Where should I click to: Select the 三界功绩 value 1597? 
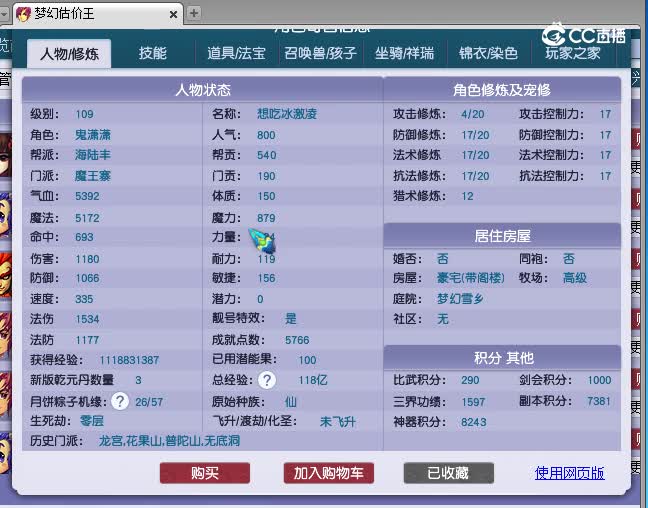tap(473, 402)
